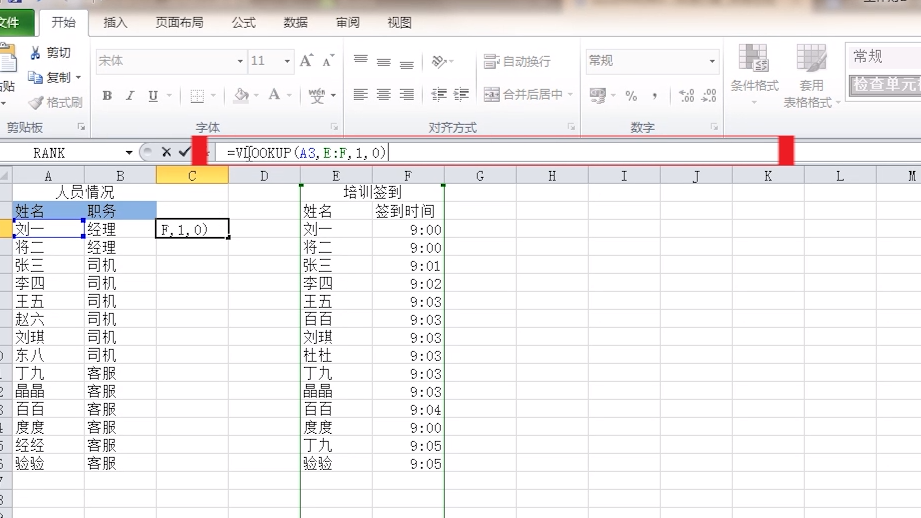Open the merge and center dropdown arrow
The height and width of the screenshot is (518, 921).
pos(570,95)
